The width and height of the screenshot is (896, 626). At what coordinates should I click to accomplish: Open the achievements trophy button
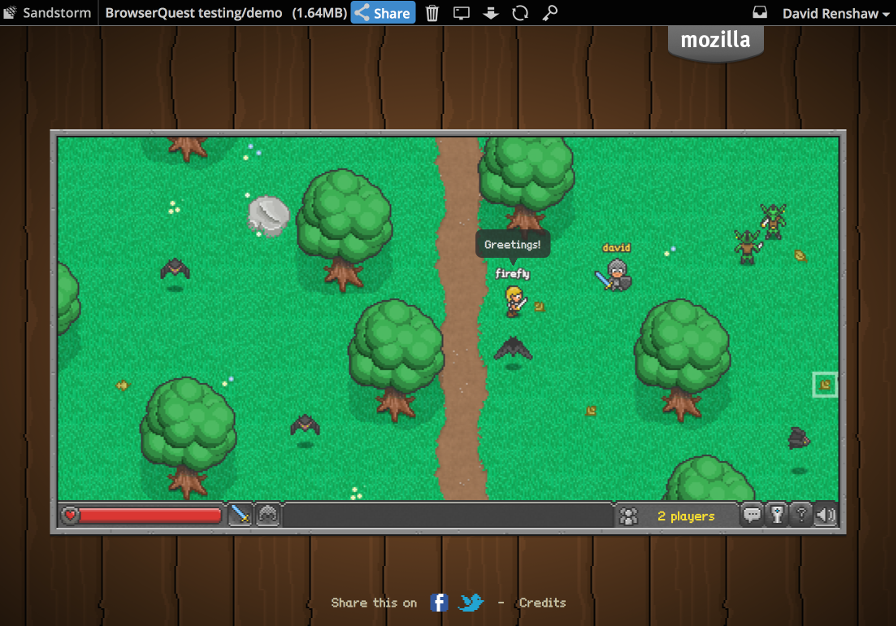pyautogui.click(x=777, y=515)
